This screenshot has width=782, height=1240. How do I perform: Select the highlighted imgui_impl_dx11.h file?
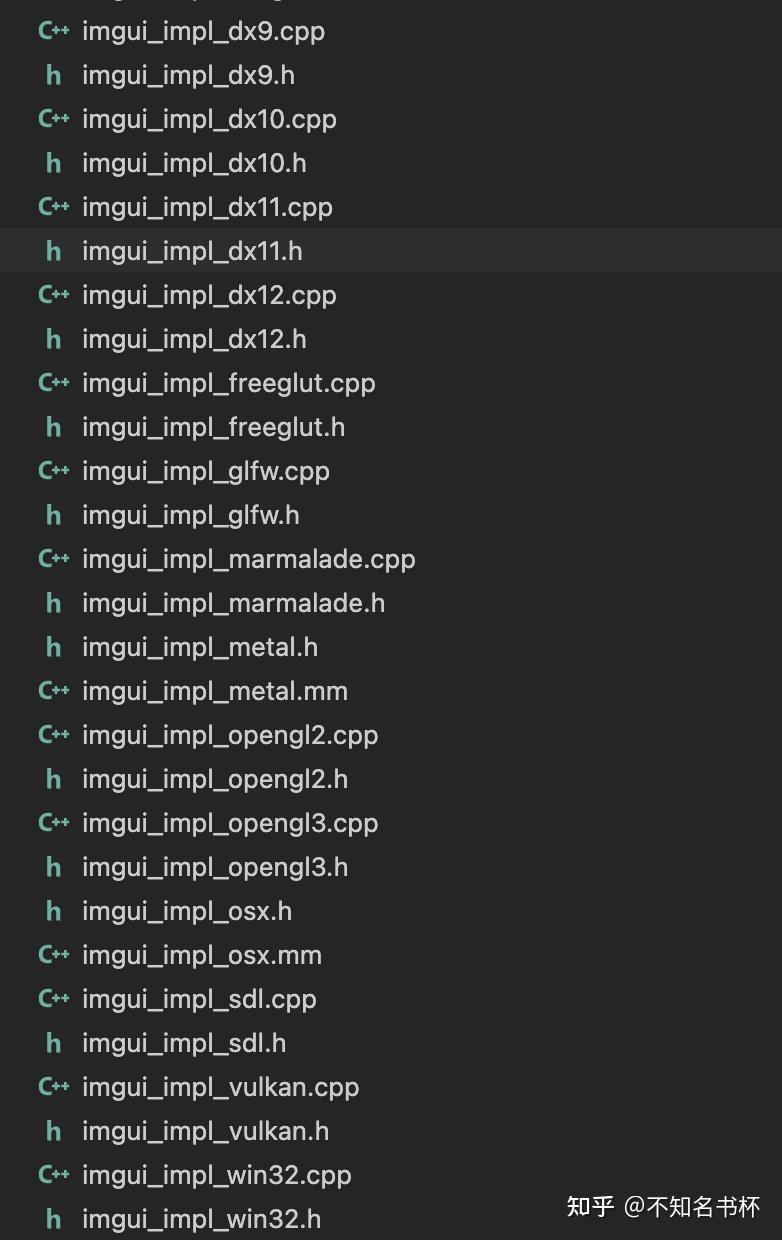[192, 251]
